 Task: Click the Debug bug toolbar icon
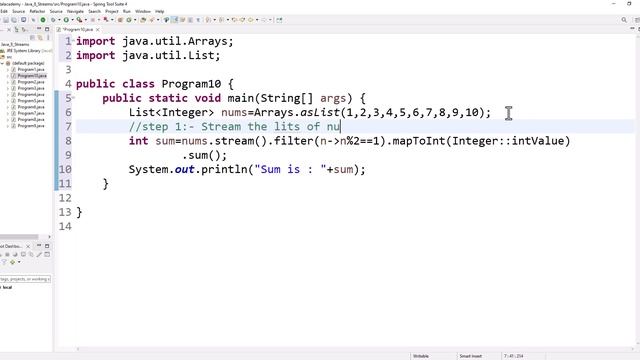pyautogui.click(x=53, y=20)
